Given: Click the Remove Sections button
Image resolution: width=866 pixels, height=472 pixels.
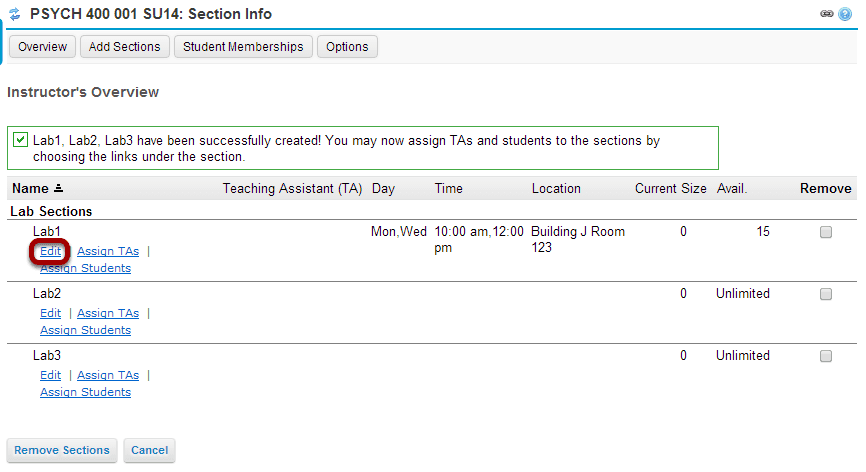Looking at the screenshot, I should [62, 450].
